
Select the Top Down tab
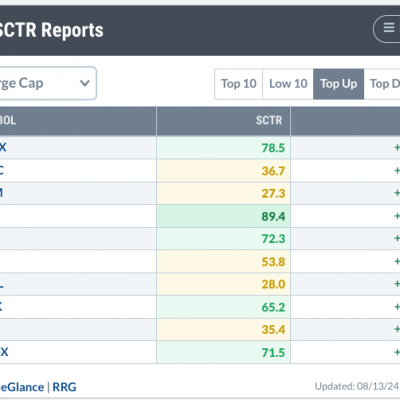[x=382, y=84]
